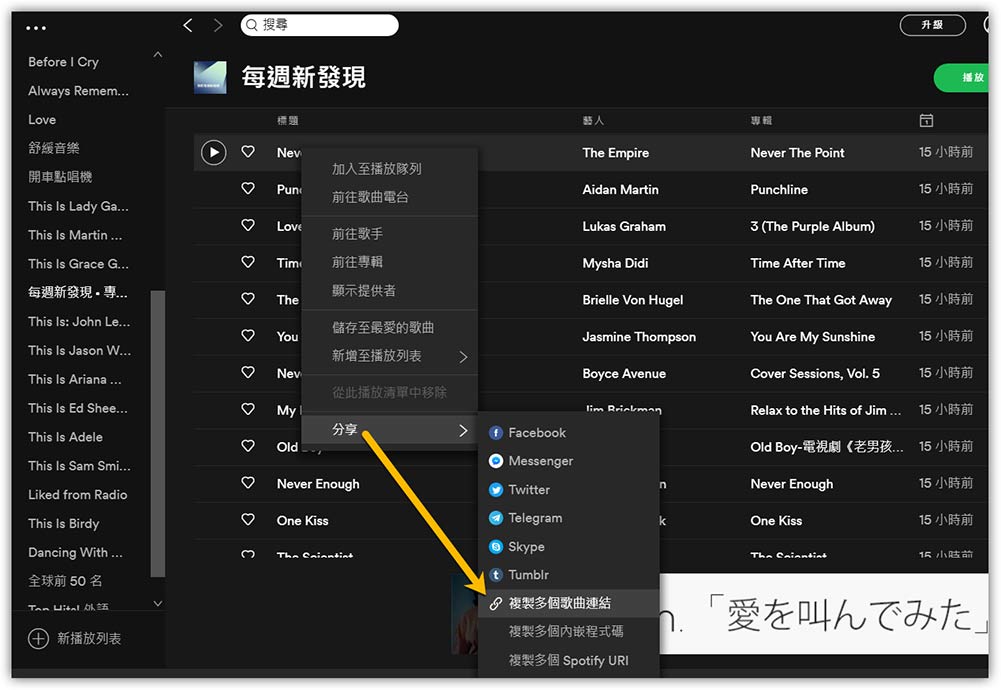1001x690 pixels.
Task: Open This Is Ed Sheeran sidebar playlist
Action: [77, 408]
